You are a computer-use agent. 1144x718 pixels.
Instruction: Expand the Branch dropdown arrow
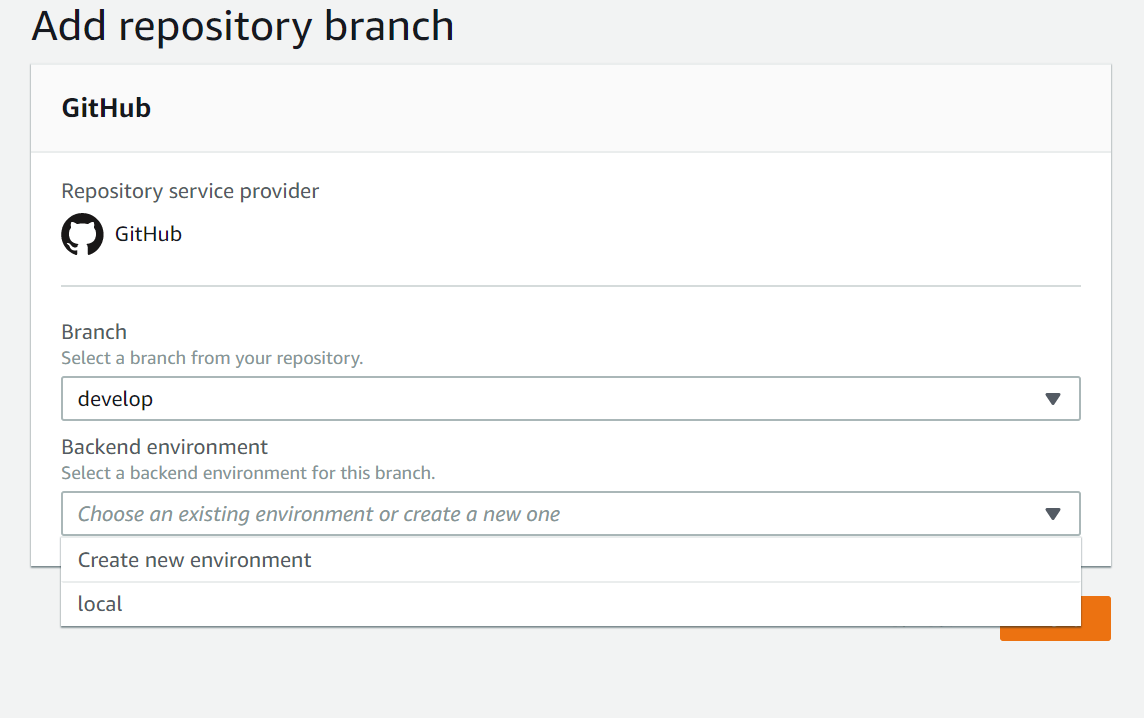1052,399
